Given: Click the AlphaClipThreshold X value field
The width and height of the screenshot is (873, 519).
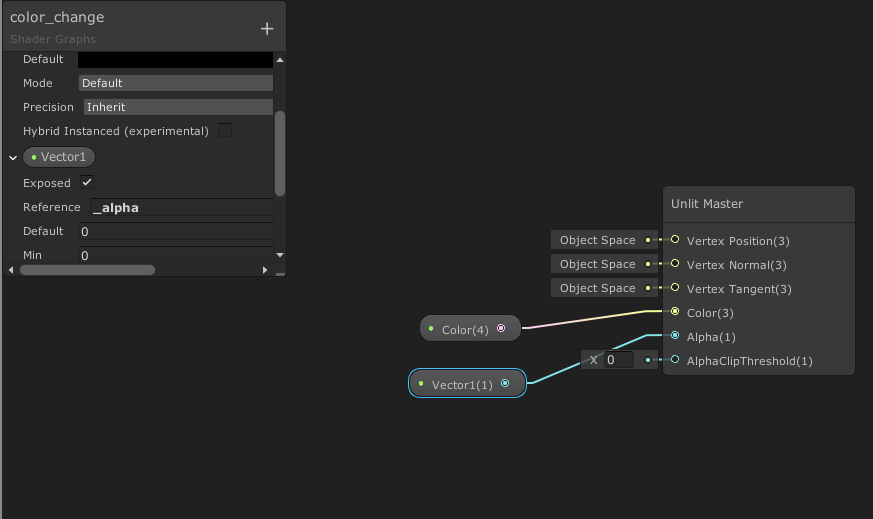Looking at the screenshot, I should point(619,360).
